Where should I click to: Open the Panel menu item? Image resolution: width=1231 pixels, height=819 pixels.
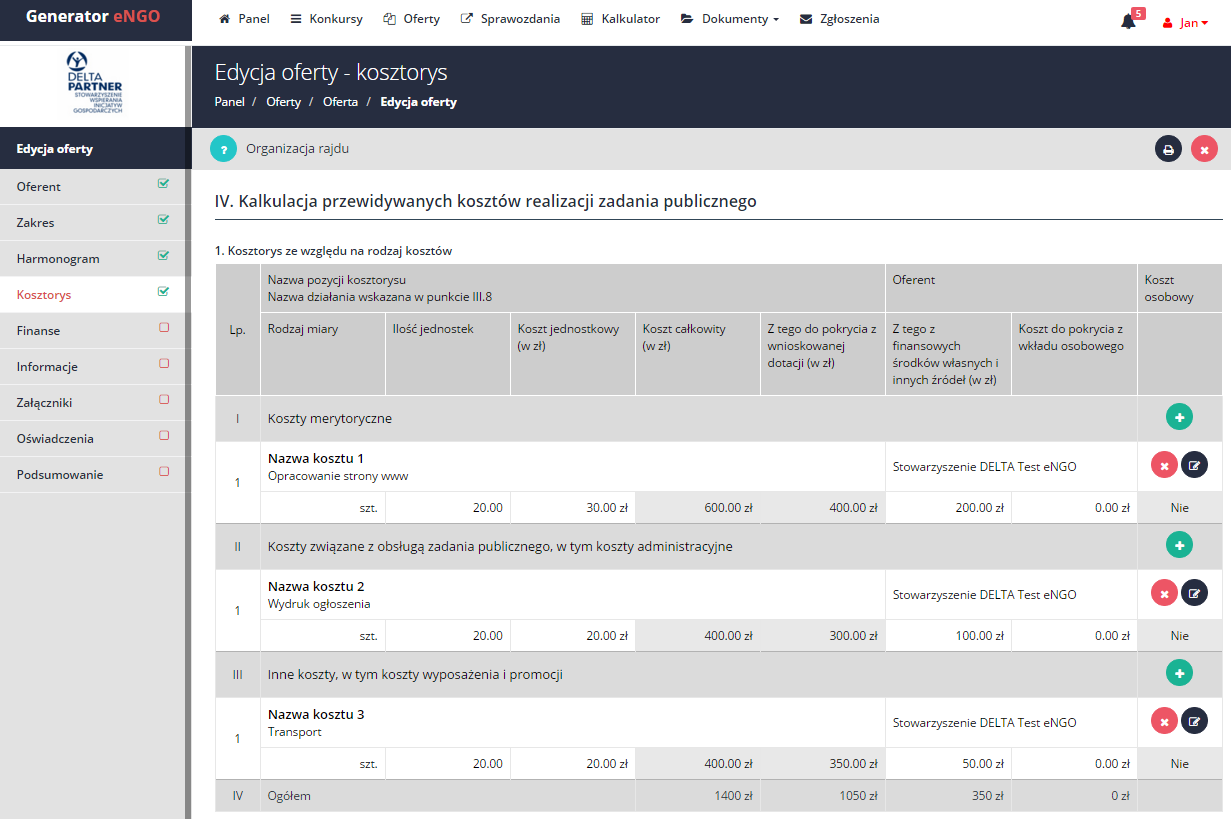tap(245, 19)
